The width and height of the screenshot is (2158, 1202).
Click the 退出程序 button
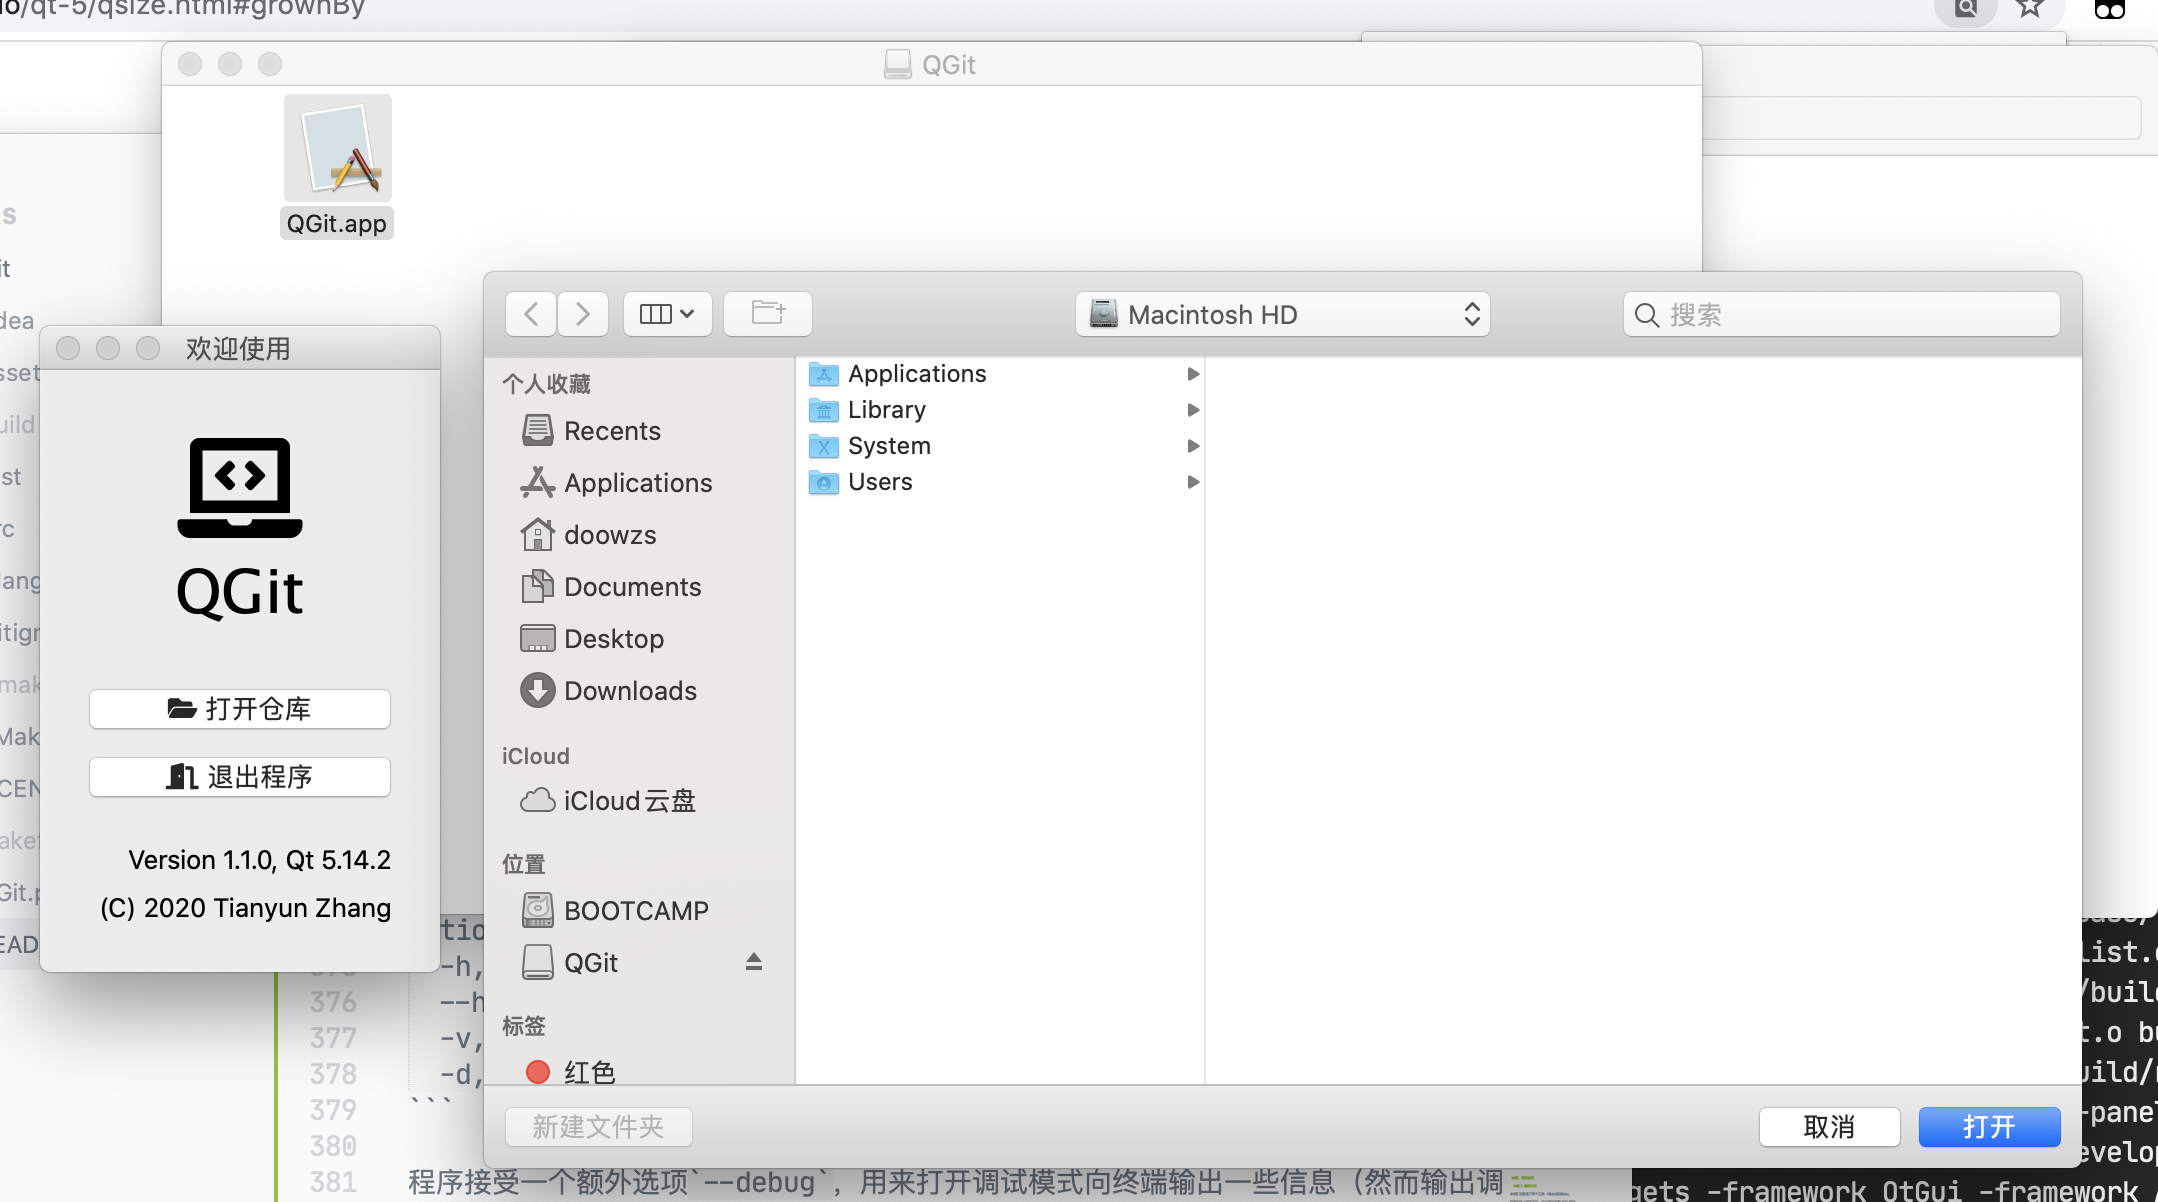click(x=240, y=777)
